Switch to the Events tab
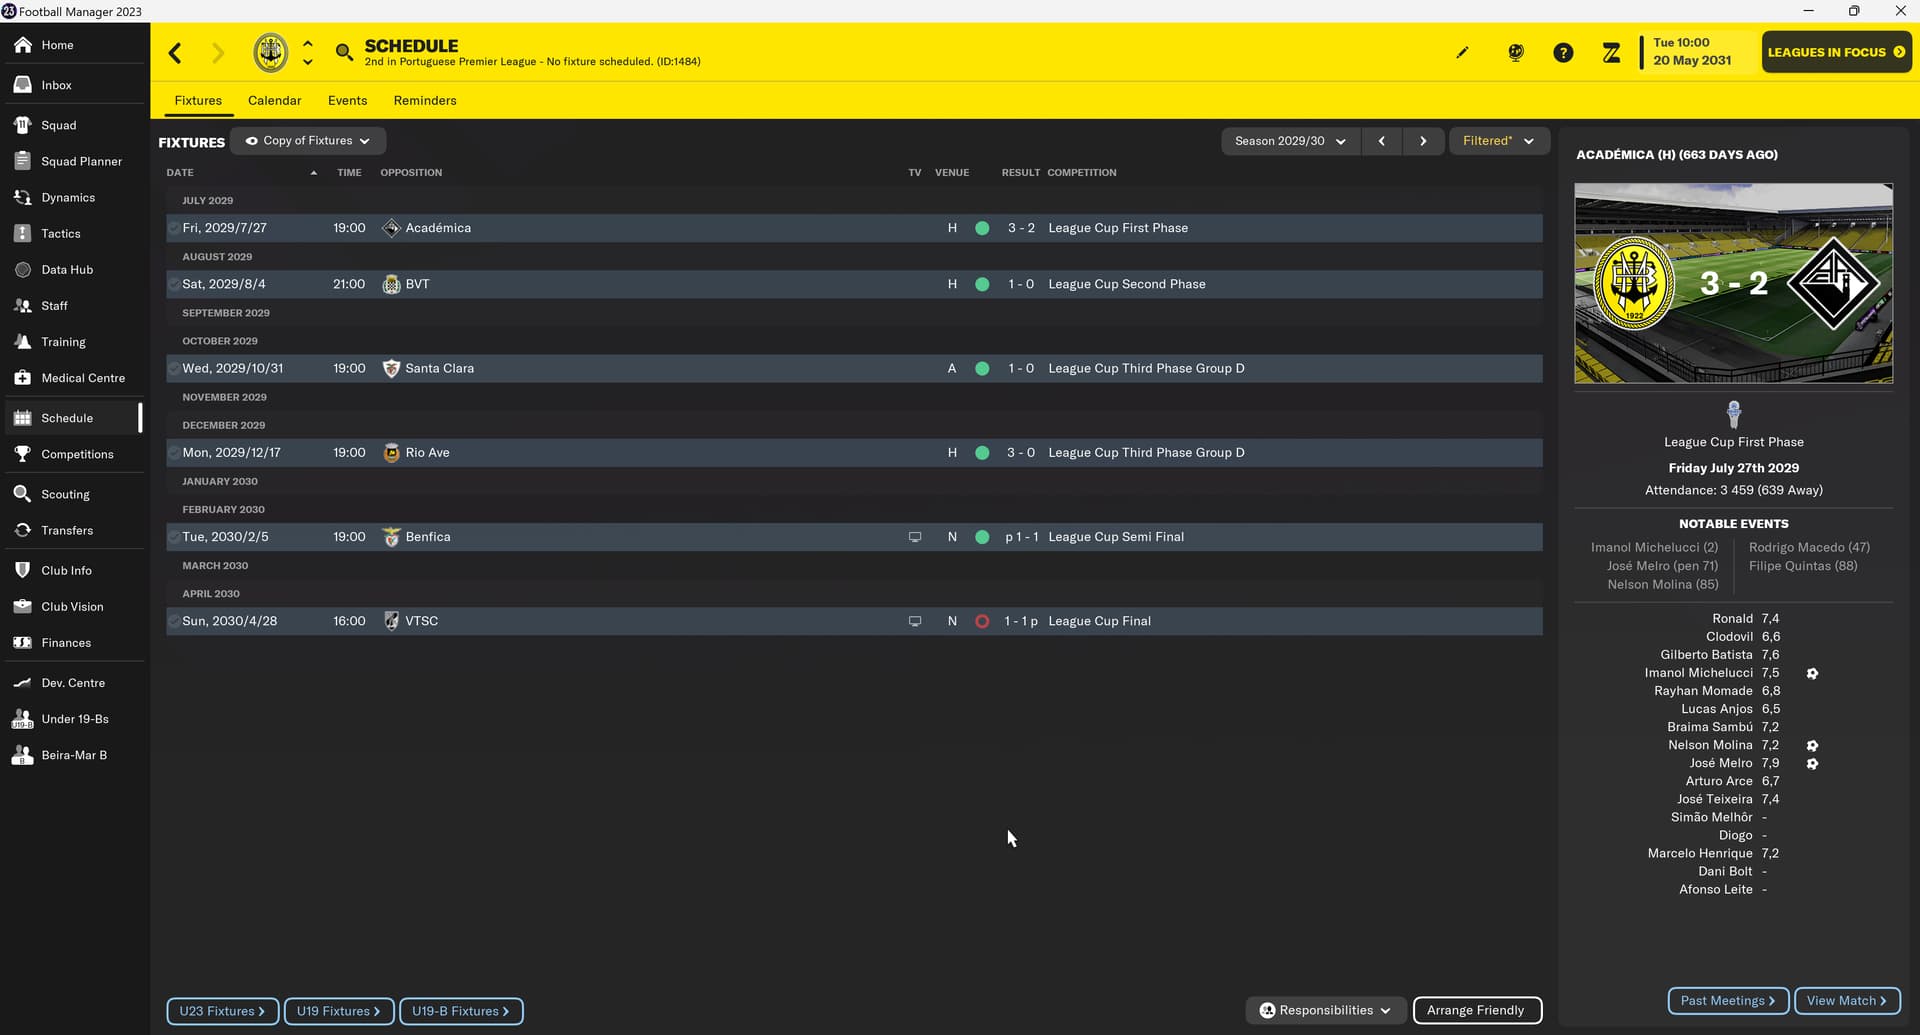The image size is (1920, 1035). pos(347,100)
